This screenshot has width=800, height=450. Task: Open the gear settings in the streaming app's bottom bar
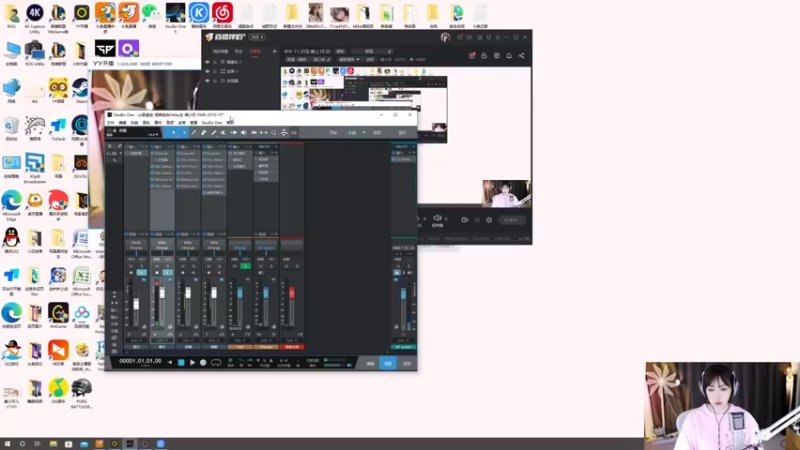click(489, 220)
